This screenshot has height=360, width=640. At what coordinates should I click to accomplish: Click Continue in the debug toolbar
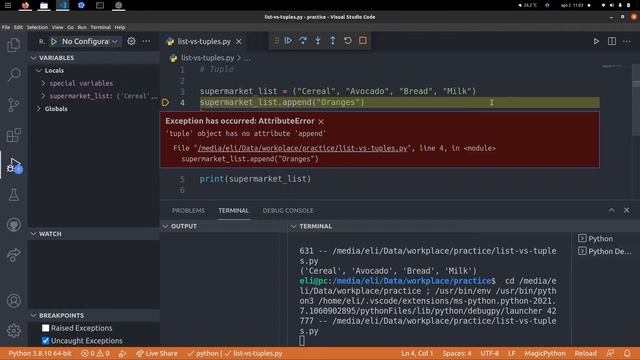pos(288,41)
